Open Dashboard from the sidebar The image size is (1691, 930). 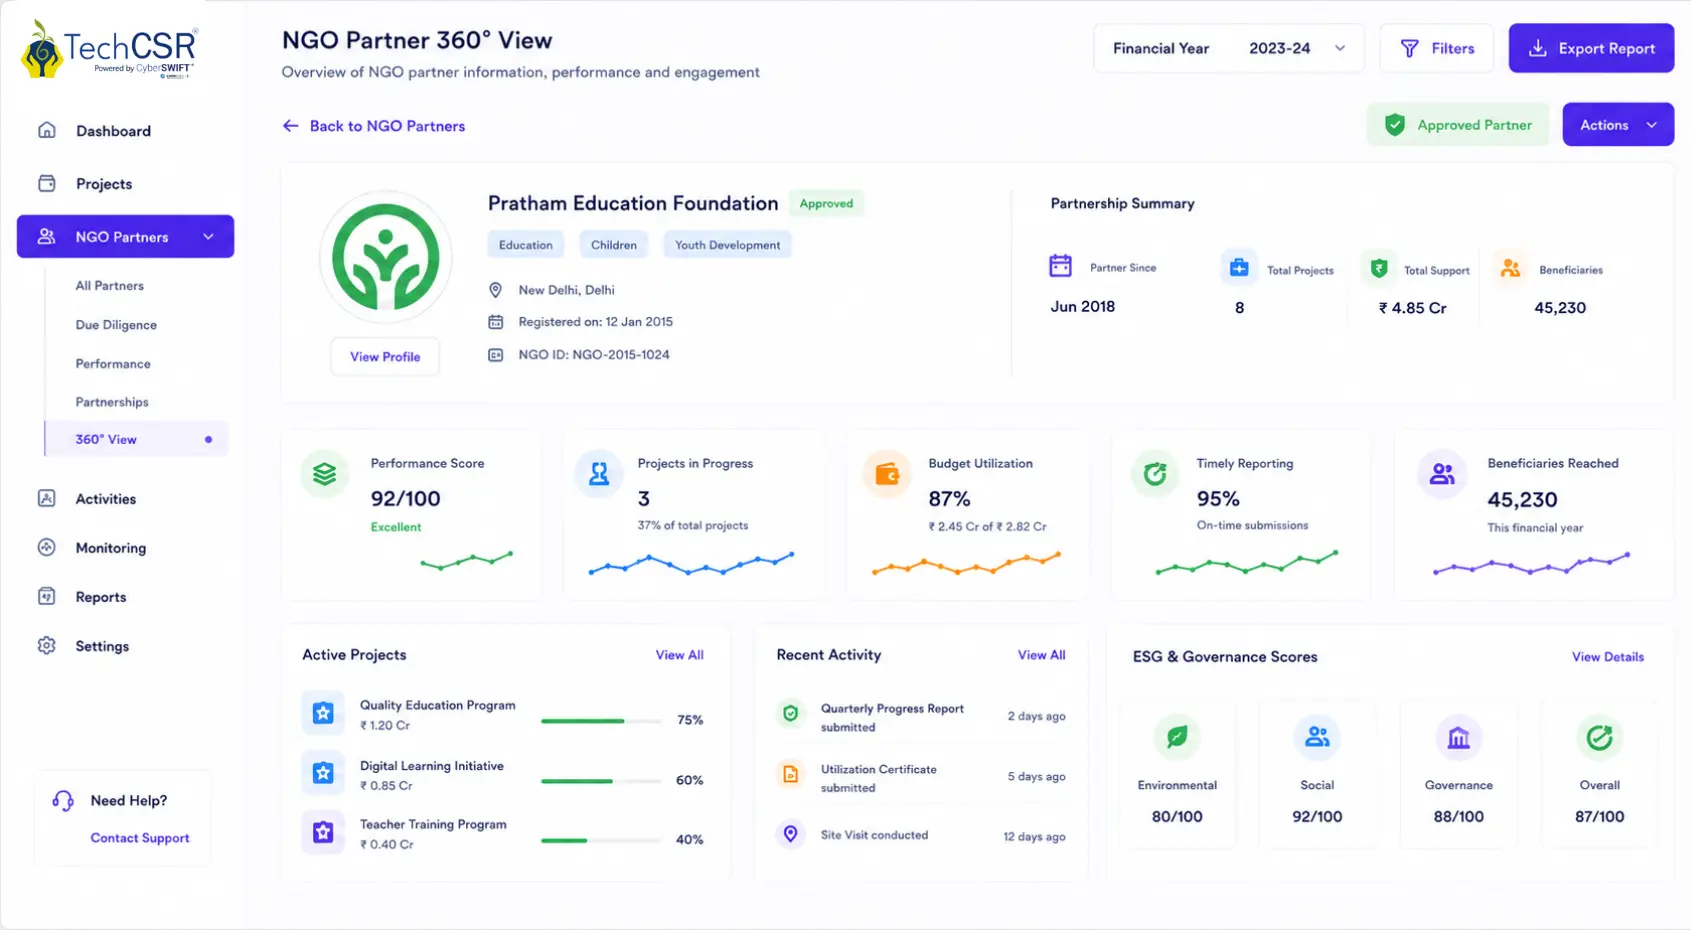(113, 131)
